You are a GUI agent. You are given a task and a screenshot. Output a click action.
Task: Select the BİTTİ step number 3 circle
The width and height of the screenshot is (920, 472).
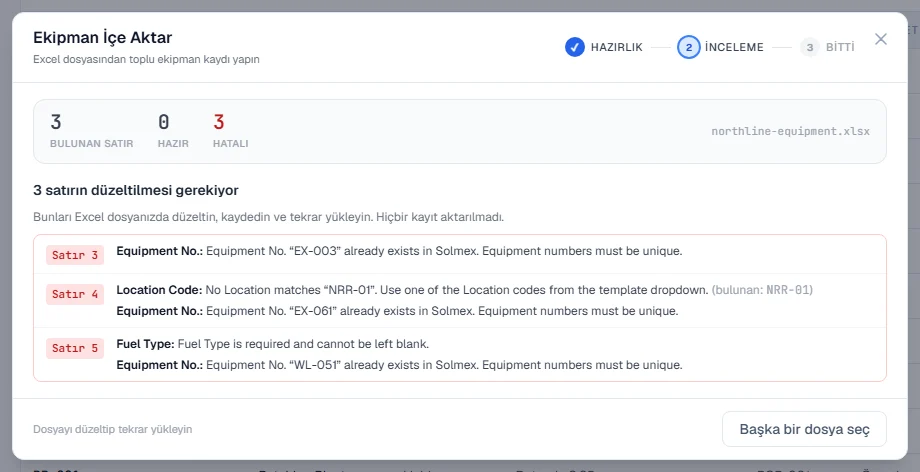click(x=810, y=47)
